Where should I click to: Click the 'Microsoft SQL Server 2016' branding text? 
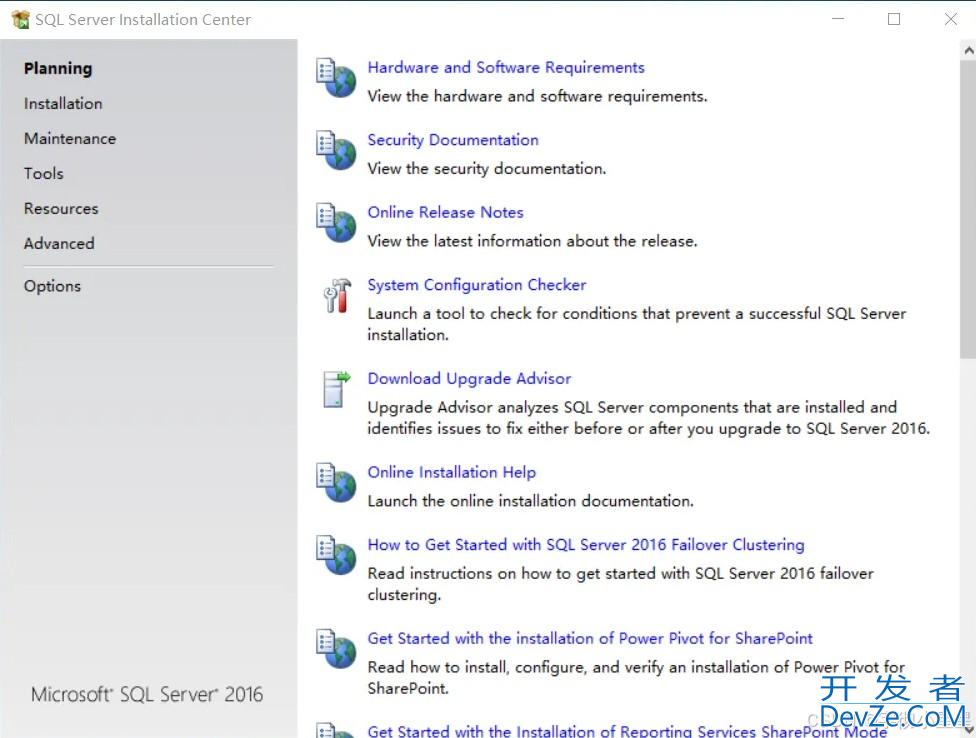[147, 694]
